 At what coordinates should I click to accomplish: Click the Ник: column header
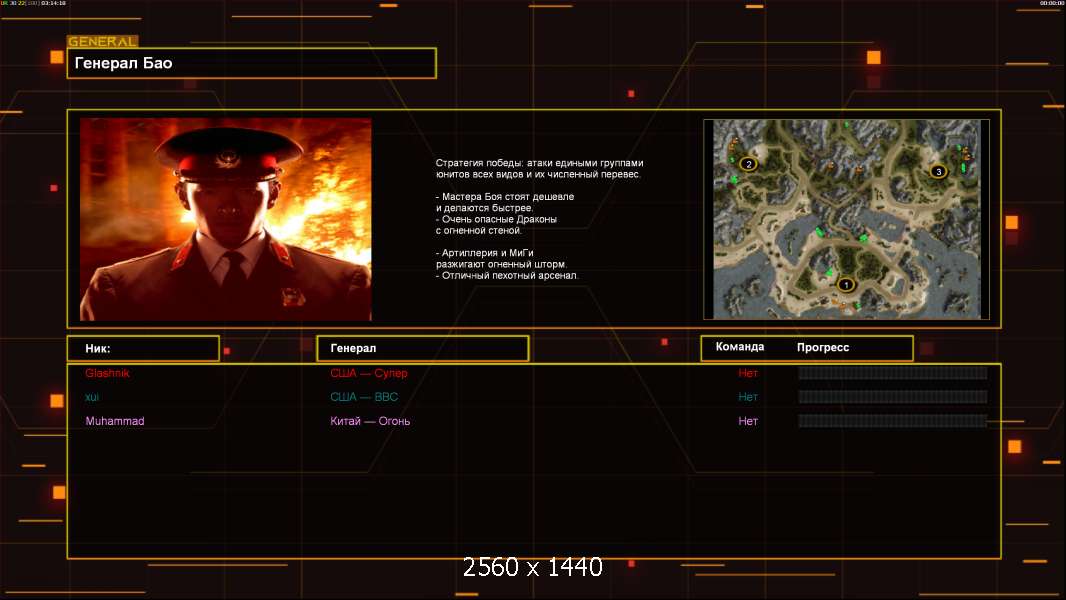143,348
